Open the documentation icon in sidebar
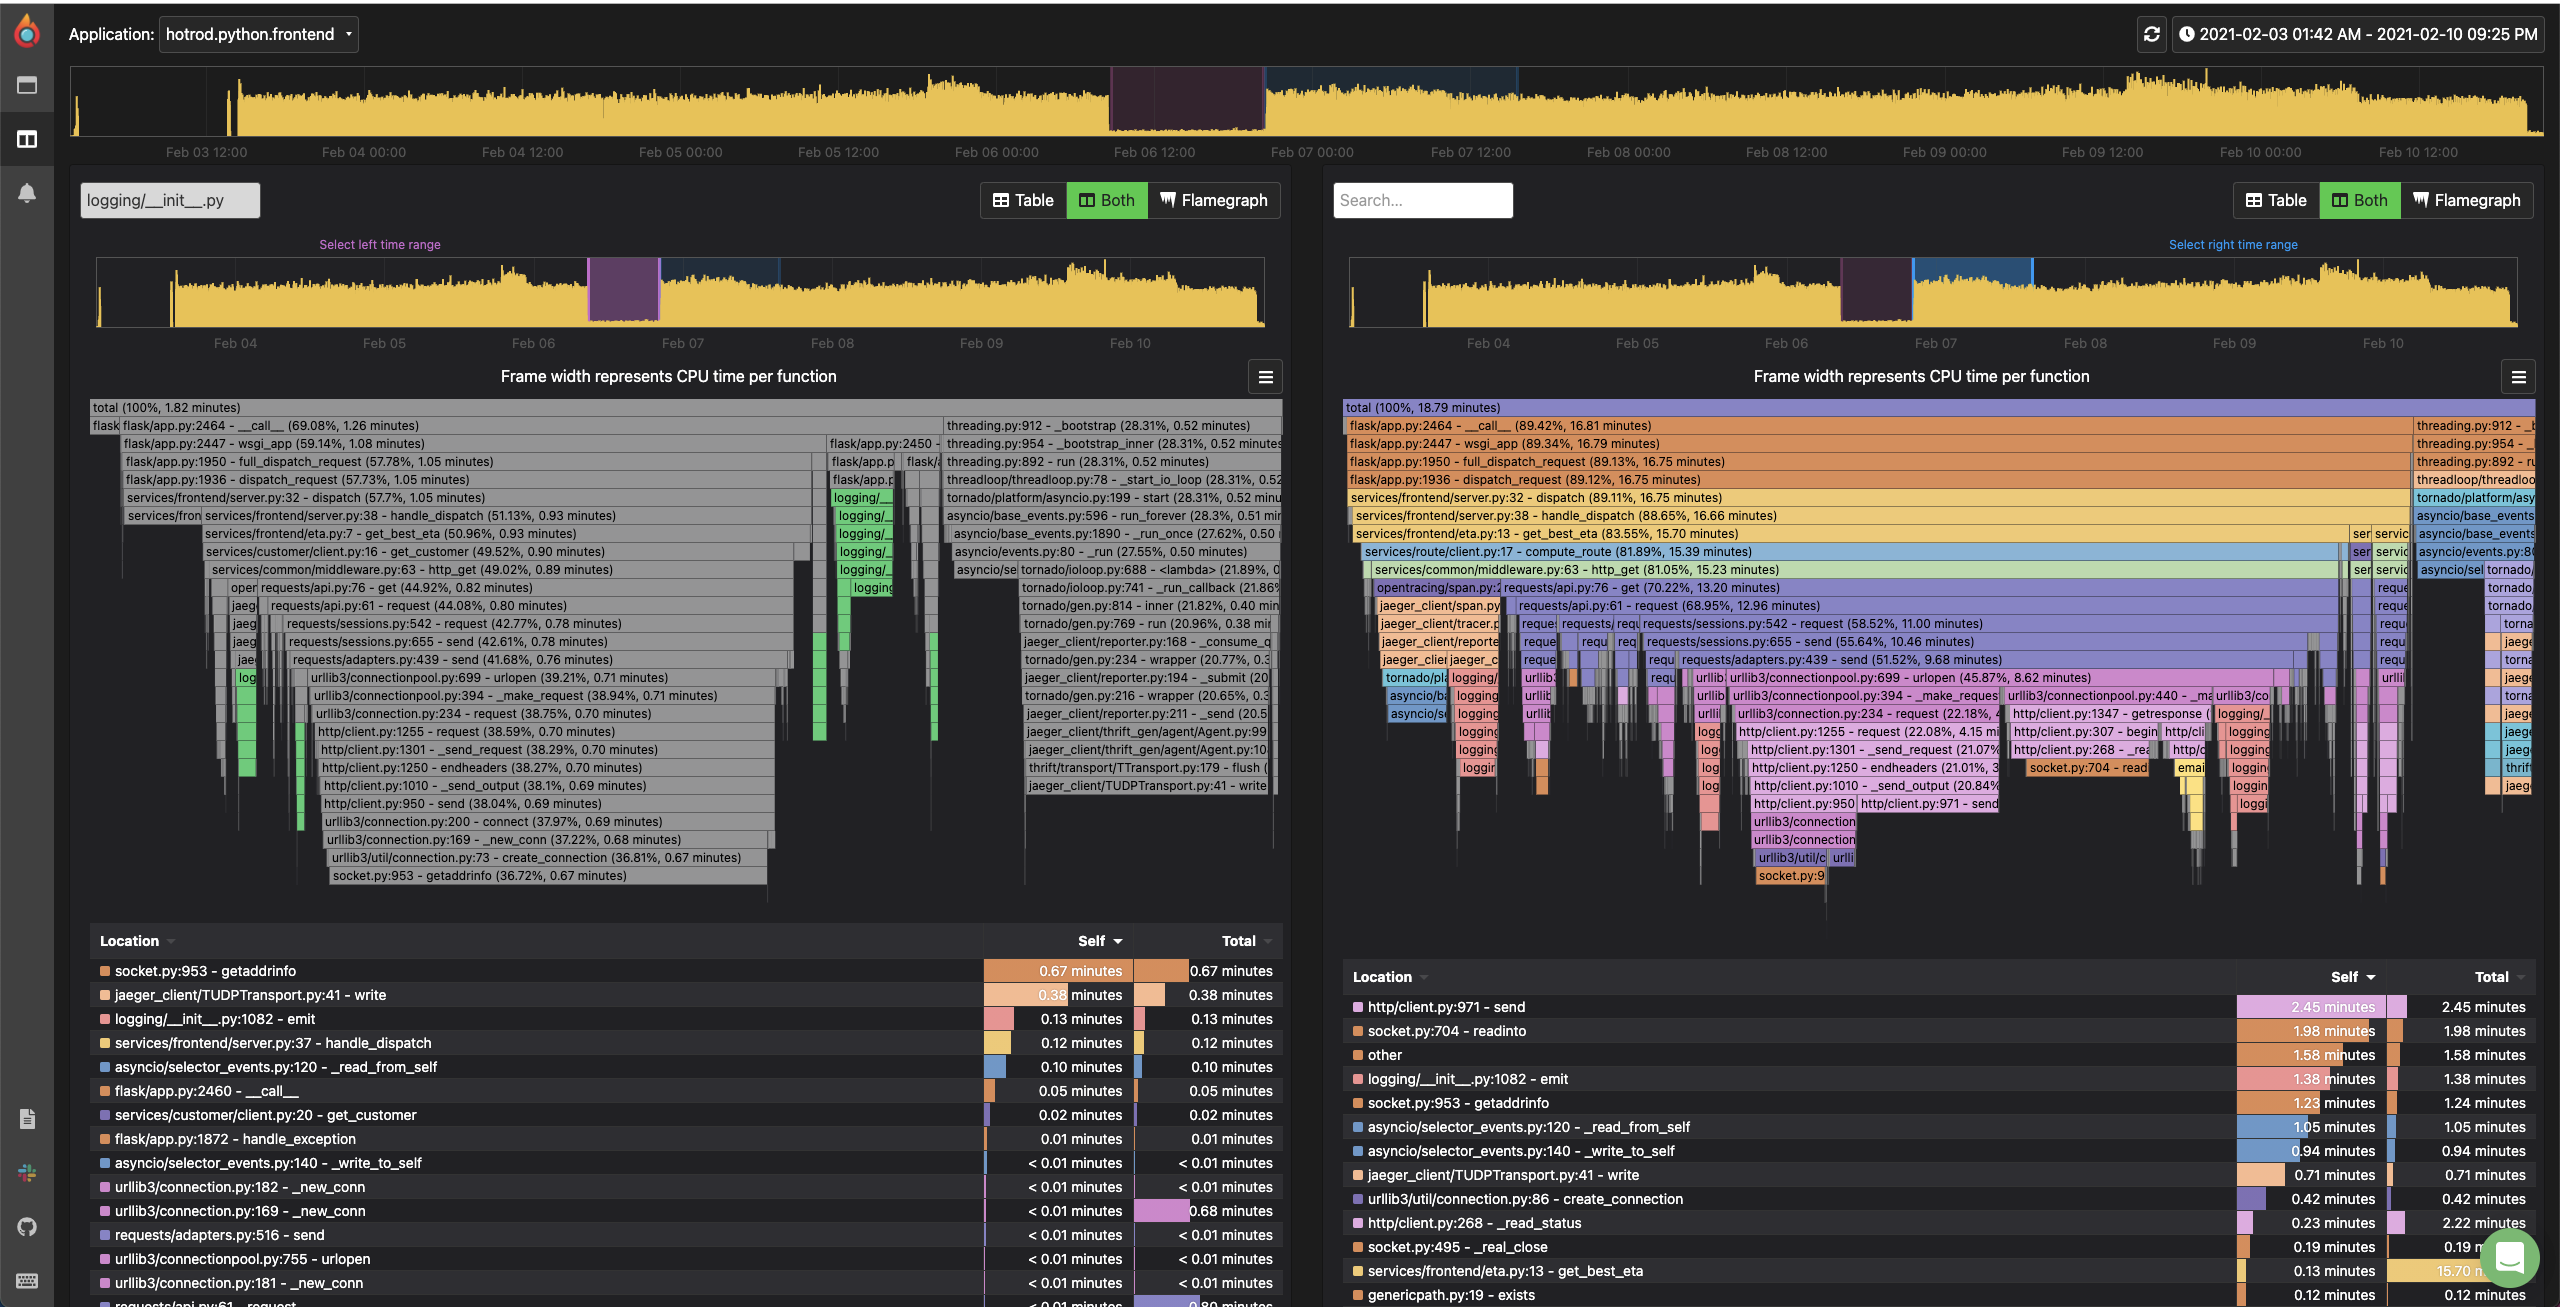 (27, 1119)
